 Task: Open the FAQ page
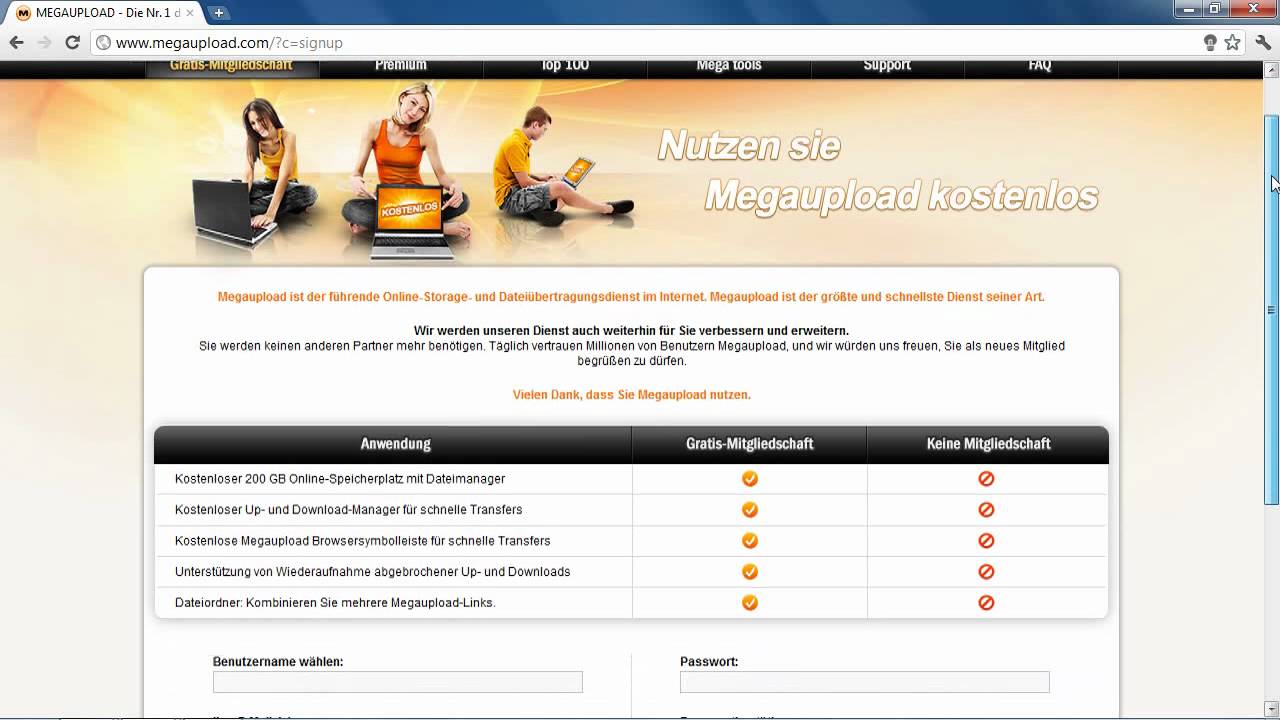tap(1040, 68)
